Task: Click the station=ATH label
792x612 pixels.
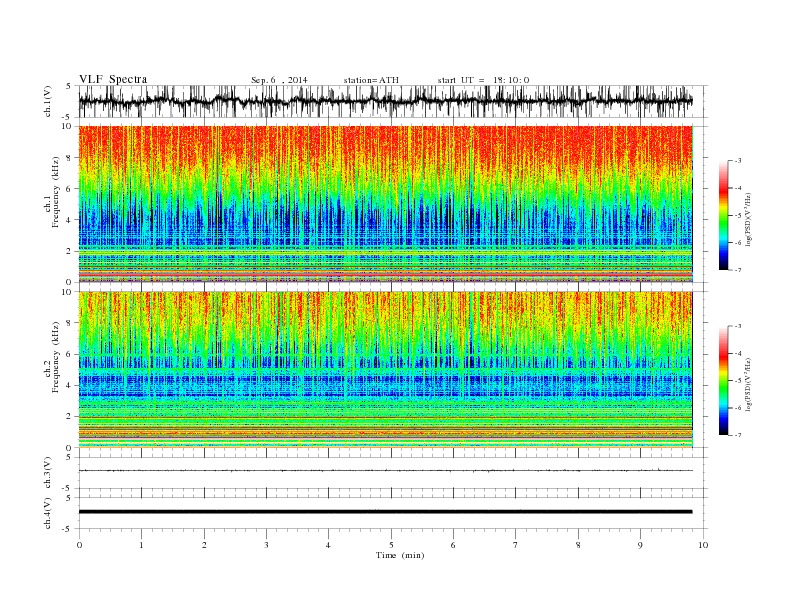Action: 371,80
